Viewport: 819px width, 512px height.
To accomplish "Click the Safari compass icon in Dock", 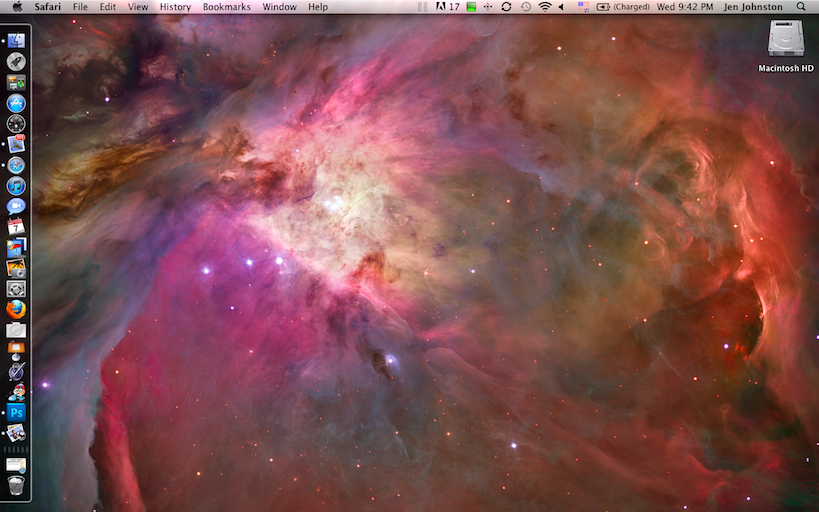I will click(x=16, y=165).
